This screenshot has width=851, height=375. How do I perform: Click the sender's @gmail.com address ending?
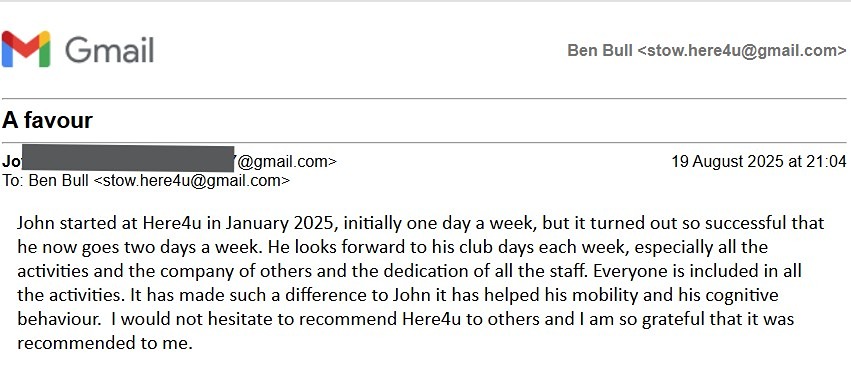click(286, 162)
